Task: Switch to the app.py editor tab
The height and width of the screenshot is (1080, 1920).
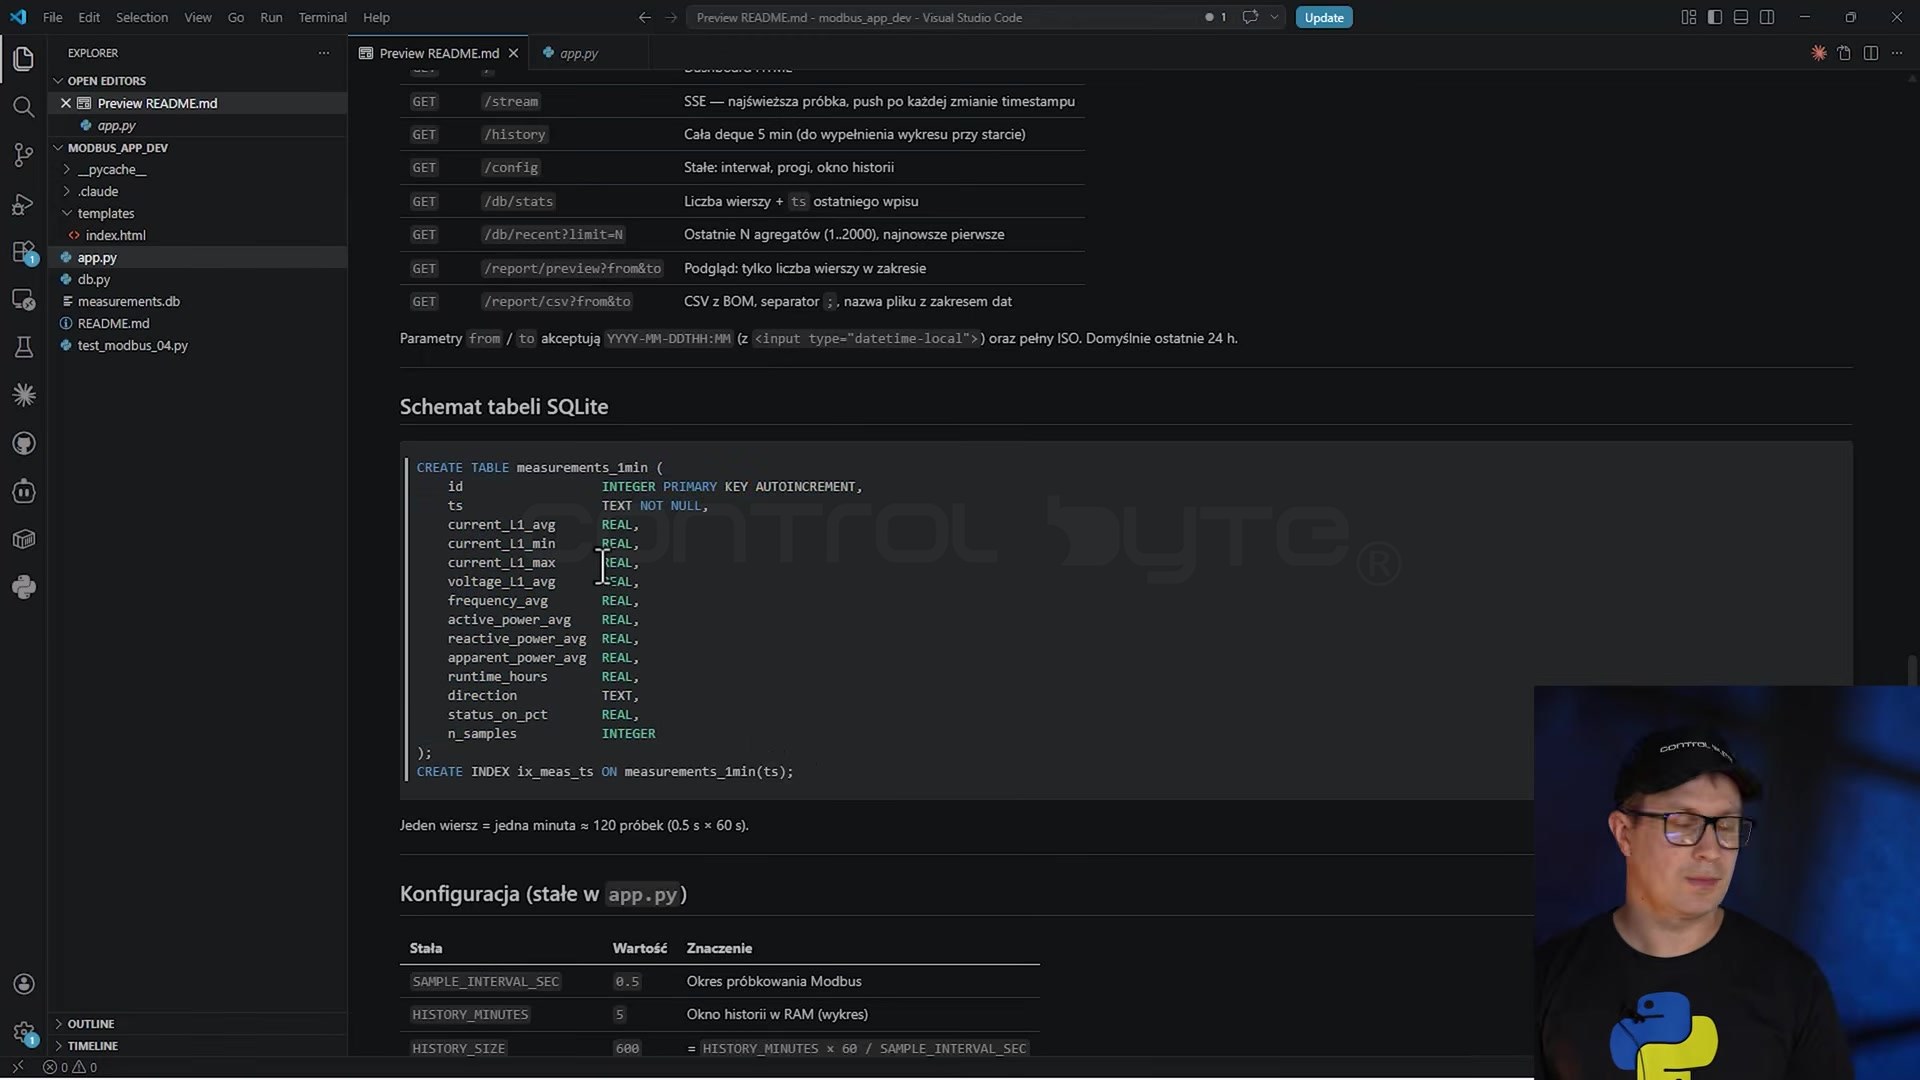Action: [578, 53]
